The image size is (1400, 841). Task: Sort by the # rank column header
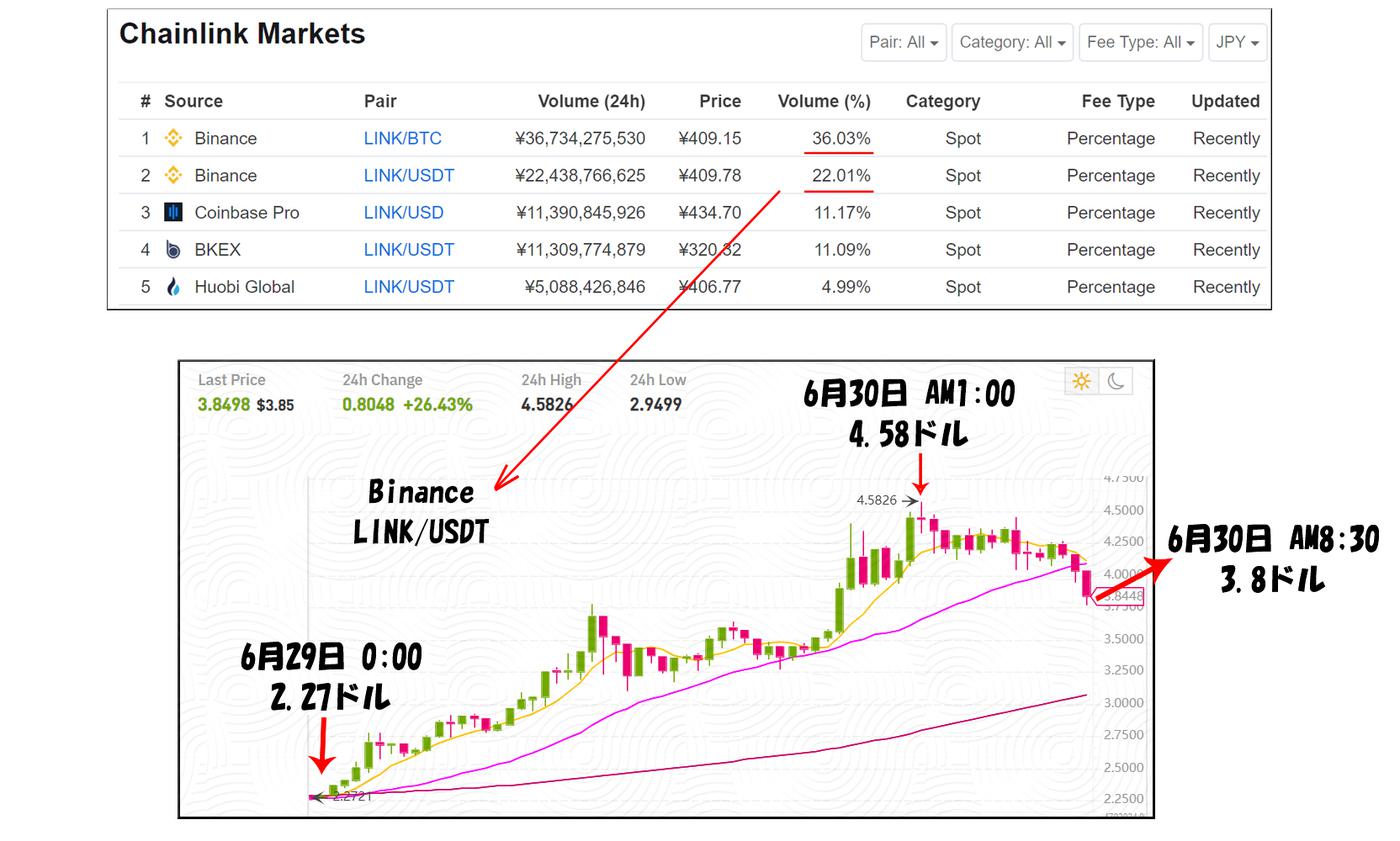pos(146,101)
